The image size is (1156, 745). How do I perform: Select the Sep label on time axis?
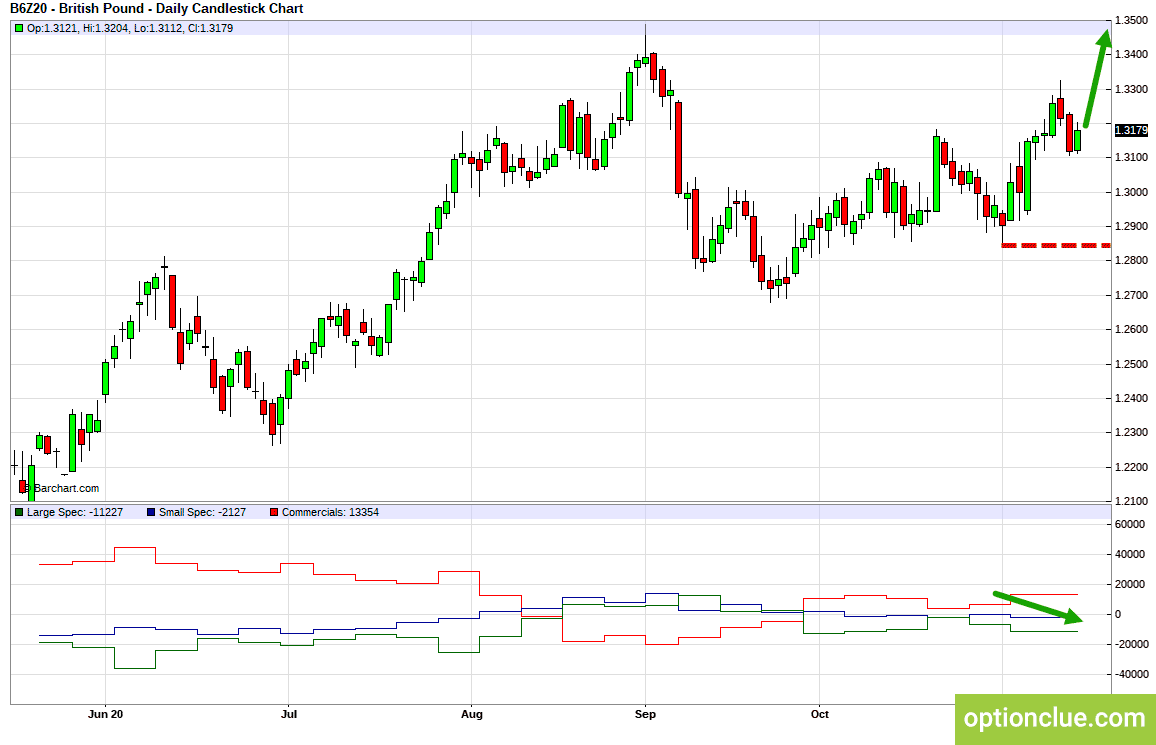[x=645, y=714]
